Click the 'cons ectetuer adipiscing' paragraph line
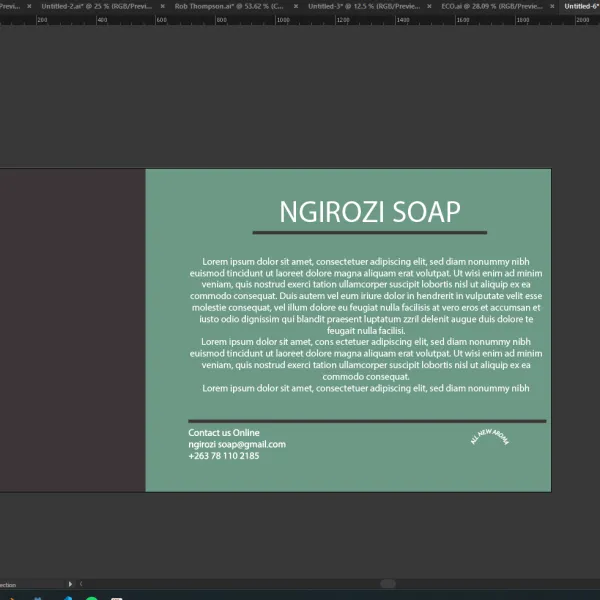The height and width of the screenshot is (600, 600). point(366,342)
